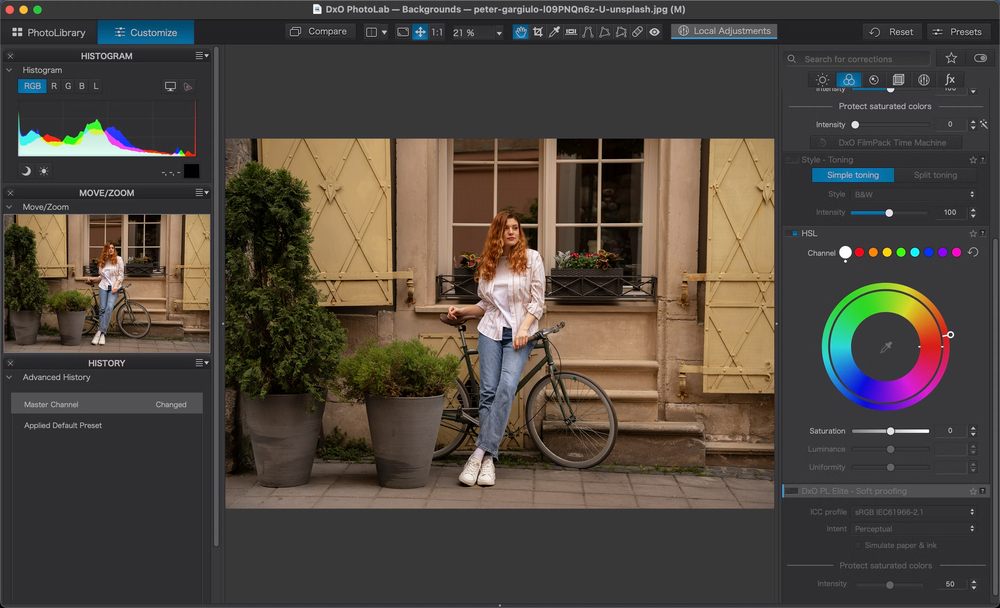Viewport: 1000px width, 608px height.
Task: Open the Color tools palette tab
Action: [x=848, y=80]
